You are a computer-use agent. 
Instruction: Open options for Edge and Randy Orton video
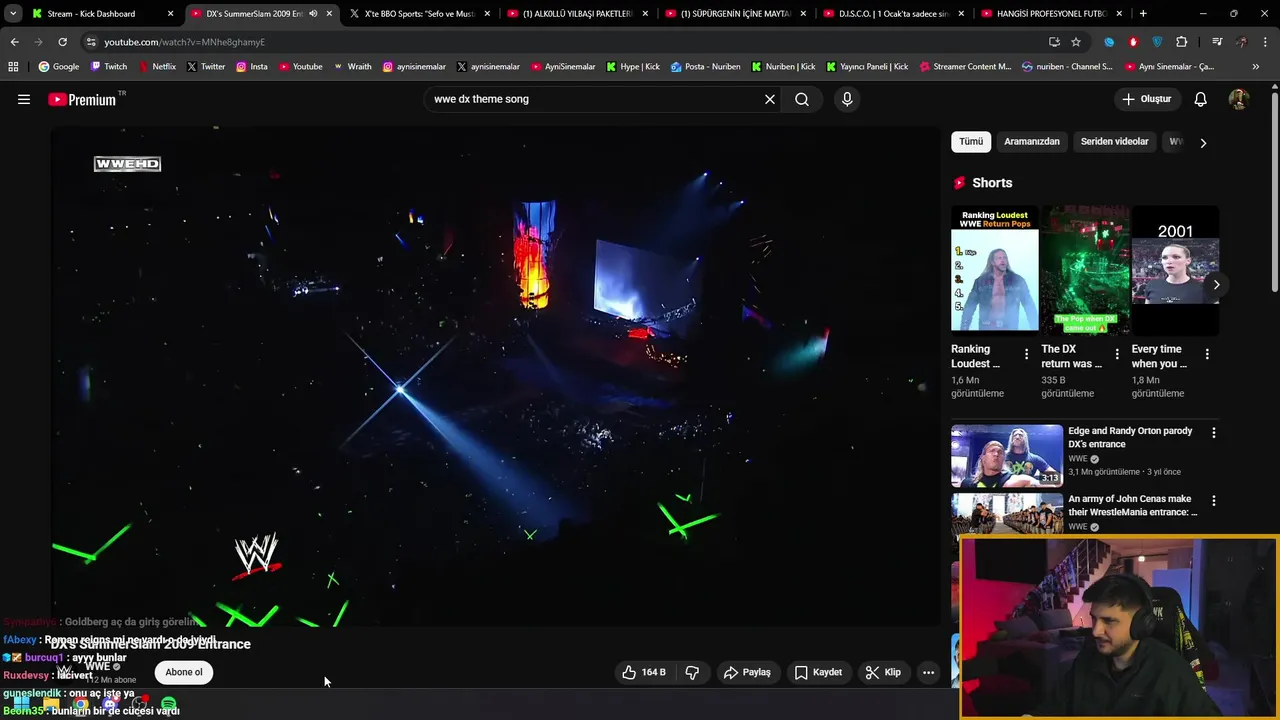[x=1214, y=433]
